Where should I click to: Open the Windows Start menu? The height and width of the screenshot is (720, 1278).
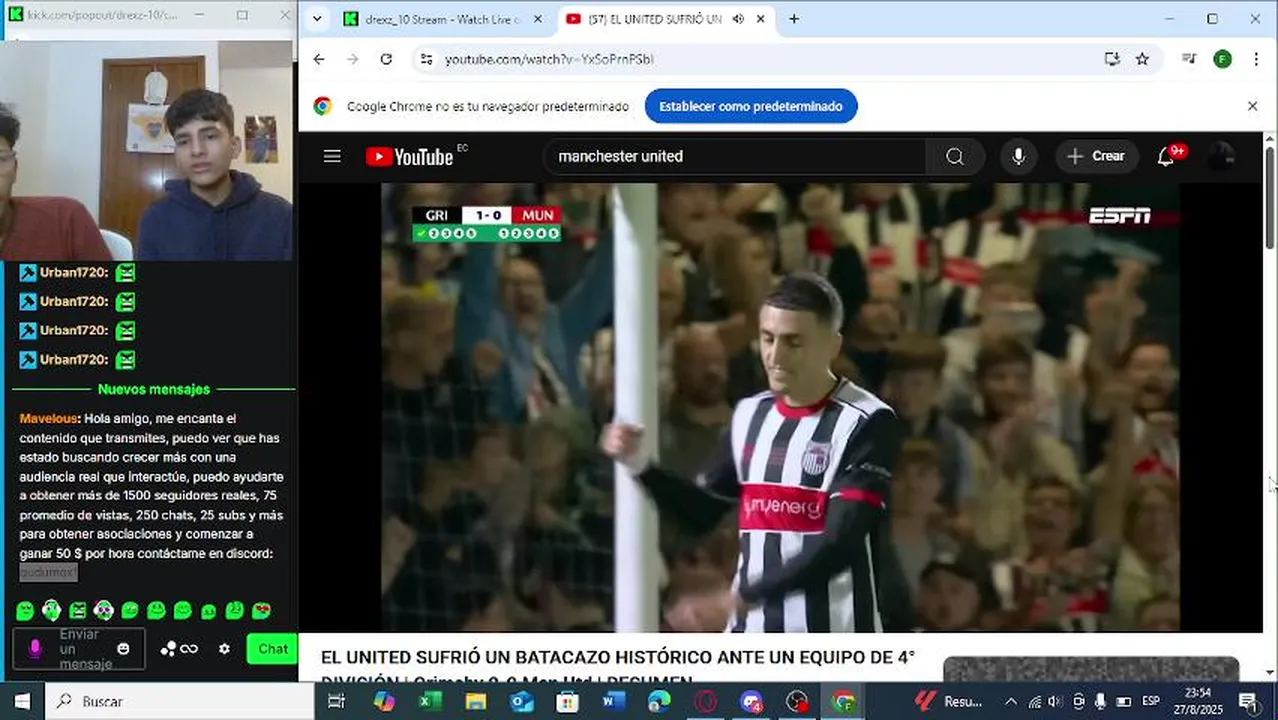point(22,701)
